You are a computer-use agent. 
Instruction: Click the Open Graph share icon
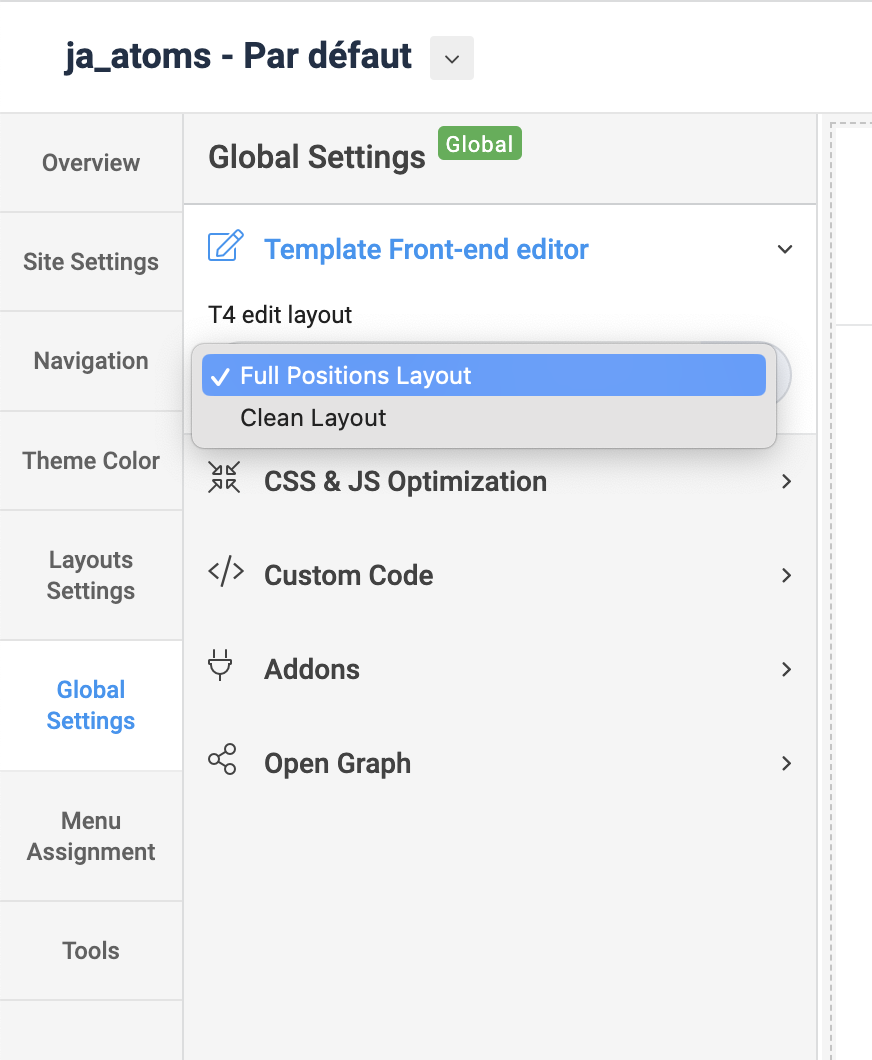pos(222,760)
